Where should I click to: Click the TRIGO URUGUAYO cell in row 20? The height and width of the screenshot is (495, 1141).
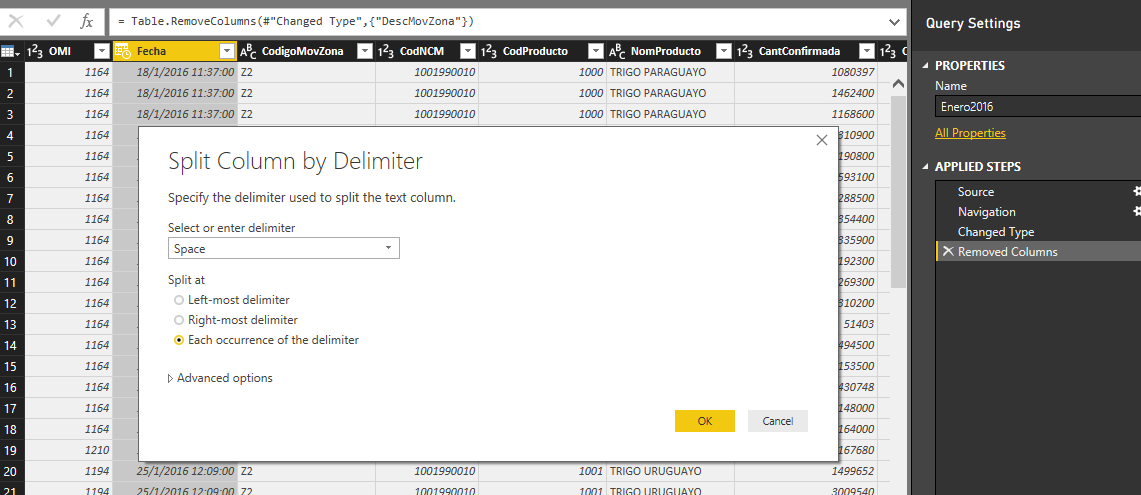point(670,471)
